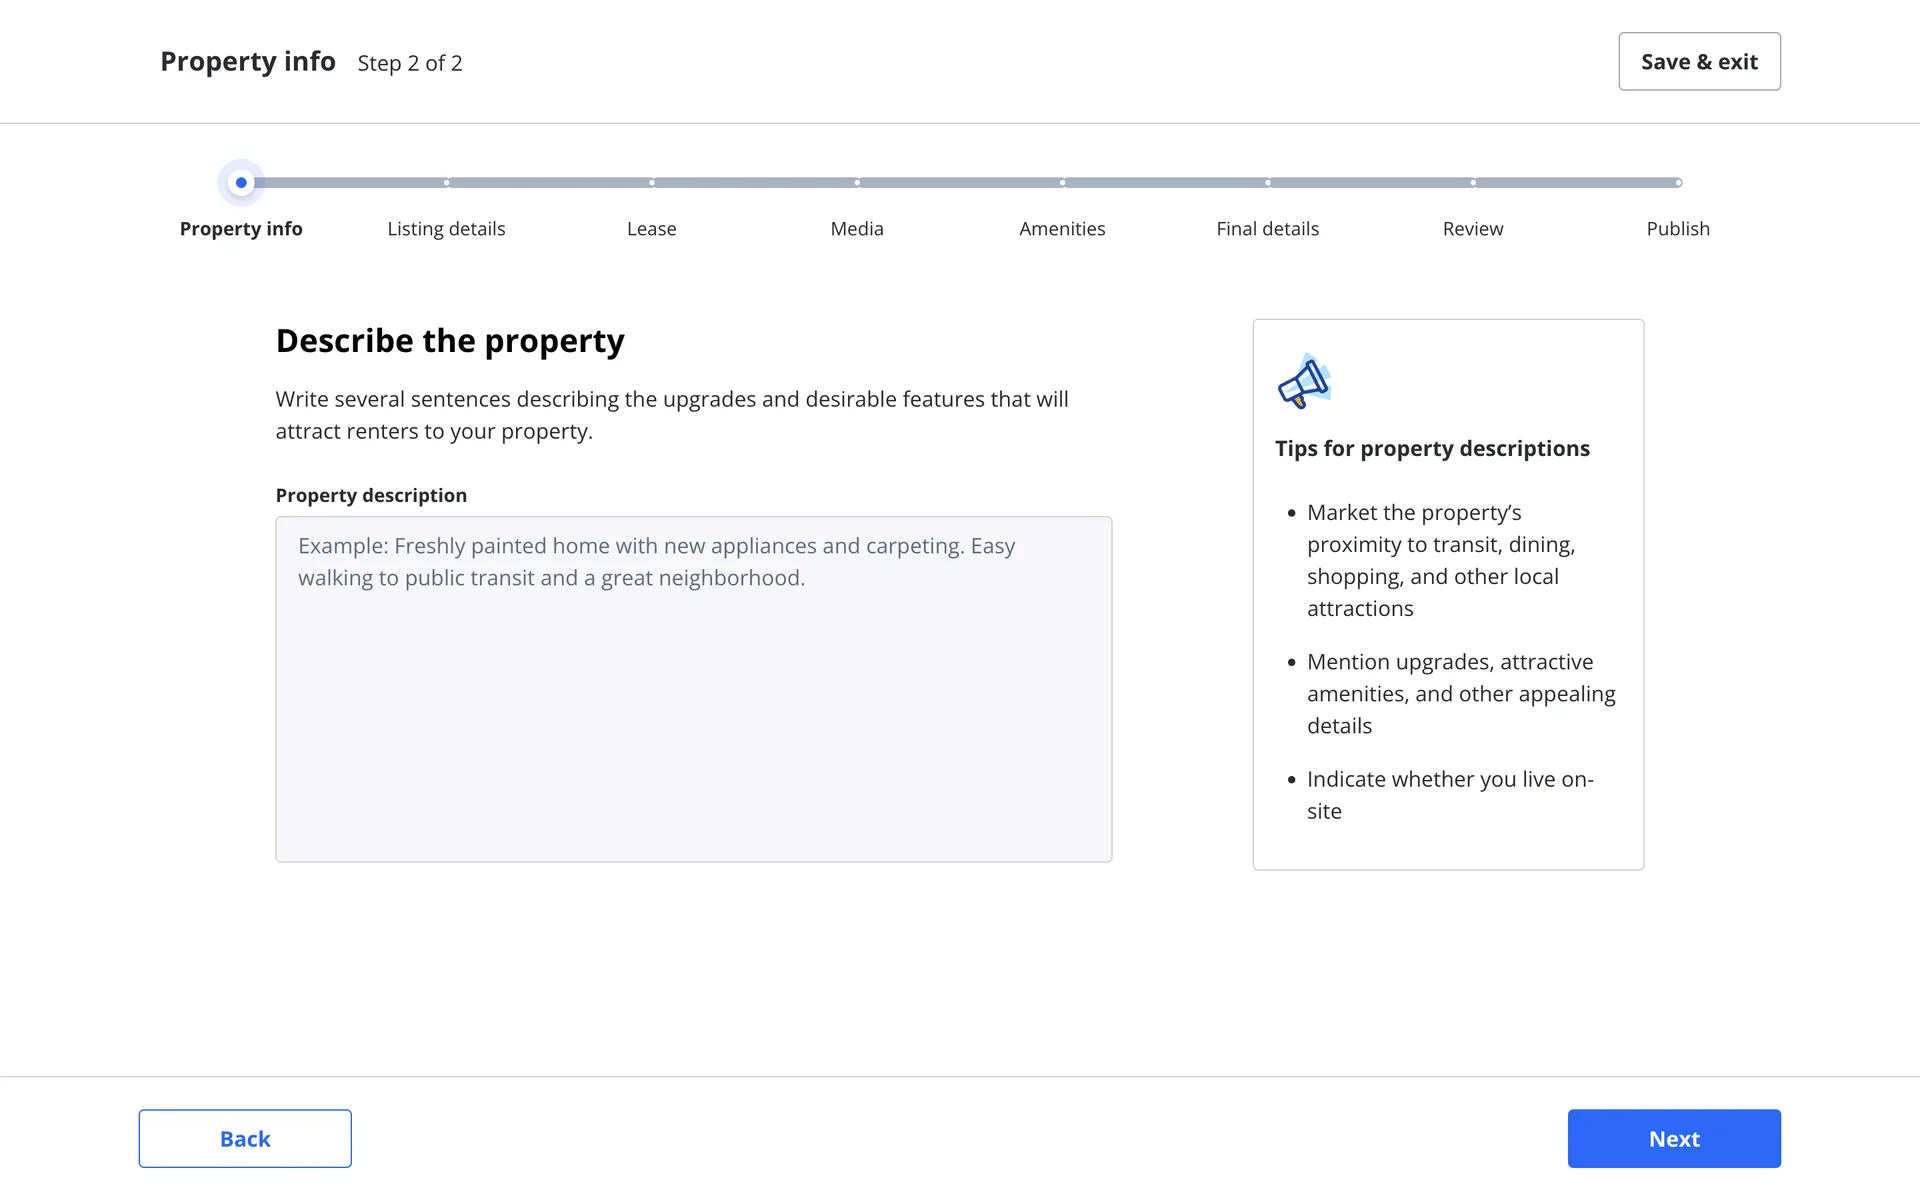This screenshot has width=1920, height=1200.
Task: Click the Tips for property descriptions heading
Action: (x=1431, y=449)
